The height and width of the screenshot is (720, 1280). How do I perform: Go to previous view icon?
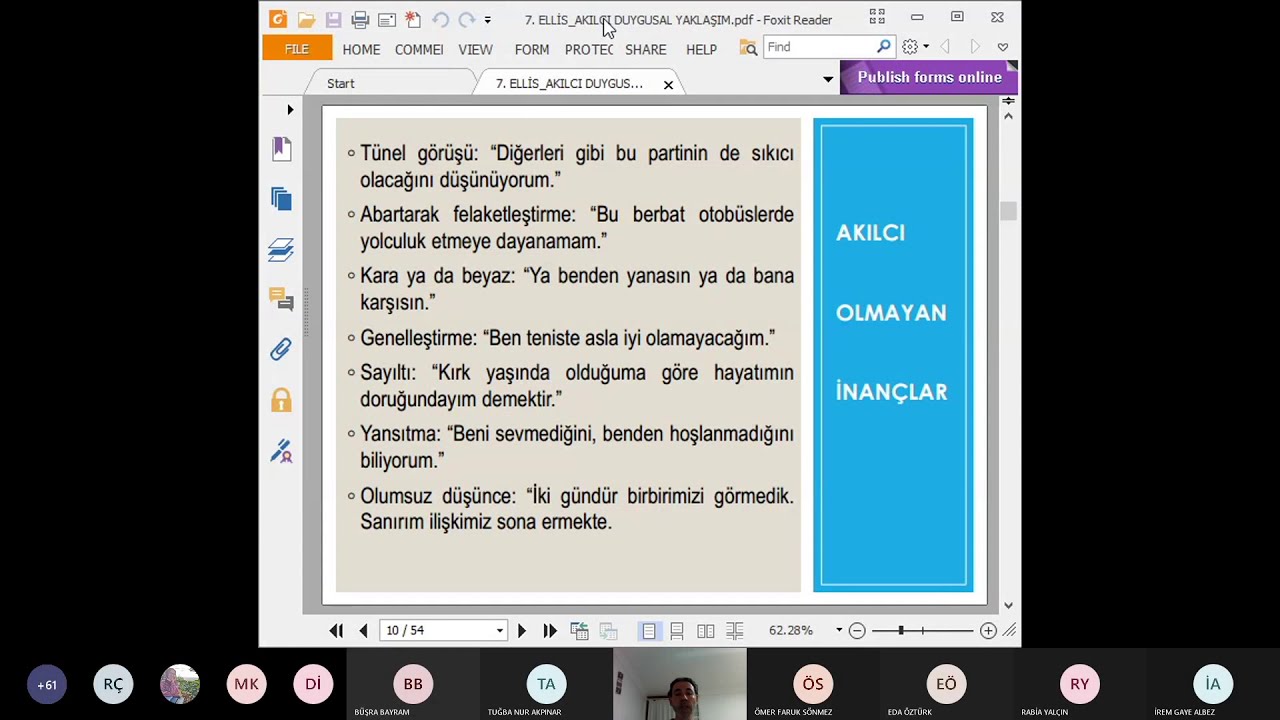click(x=579, y=630)
